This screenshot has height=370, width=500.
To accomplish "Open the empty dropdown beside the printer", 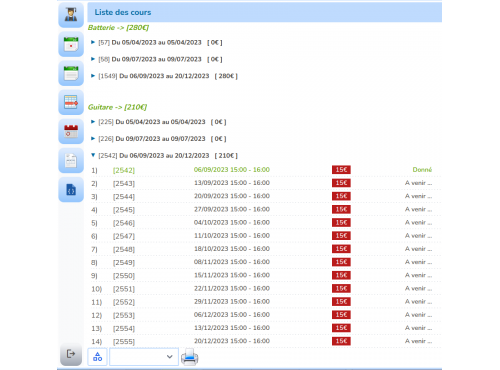I will [x=144, y=357].
